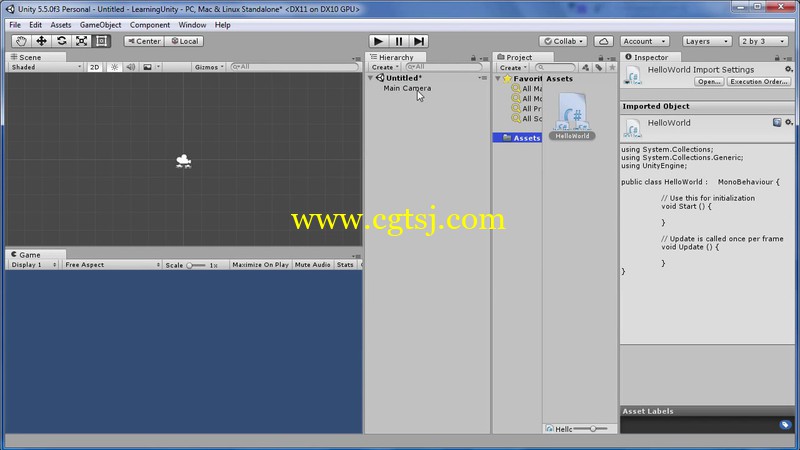Screen dimensions: 800x450
Task: Select Main Camera in Hierarchy
Action: pos(407,88)
